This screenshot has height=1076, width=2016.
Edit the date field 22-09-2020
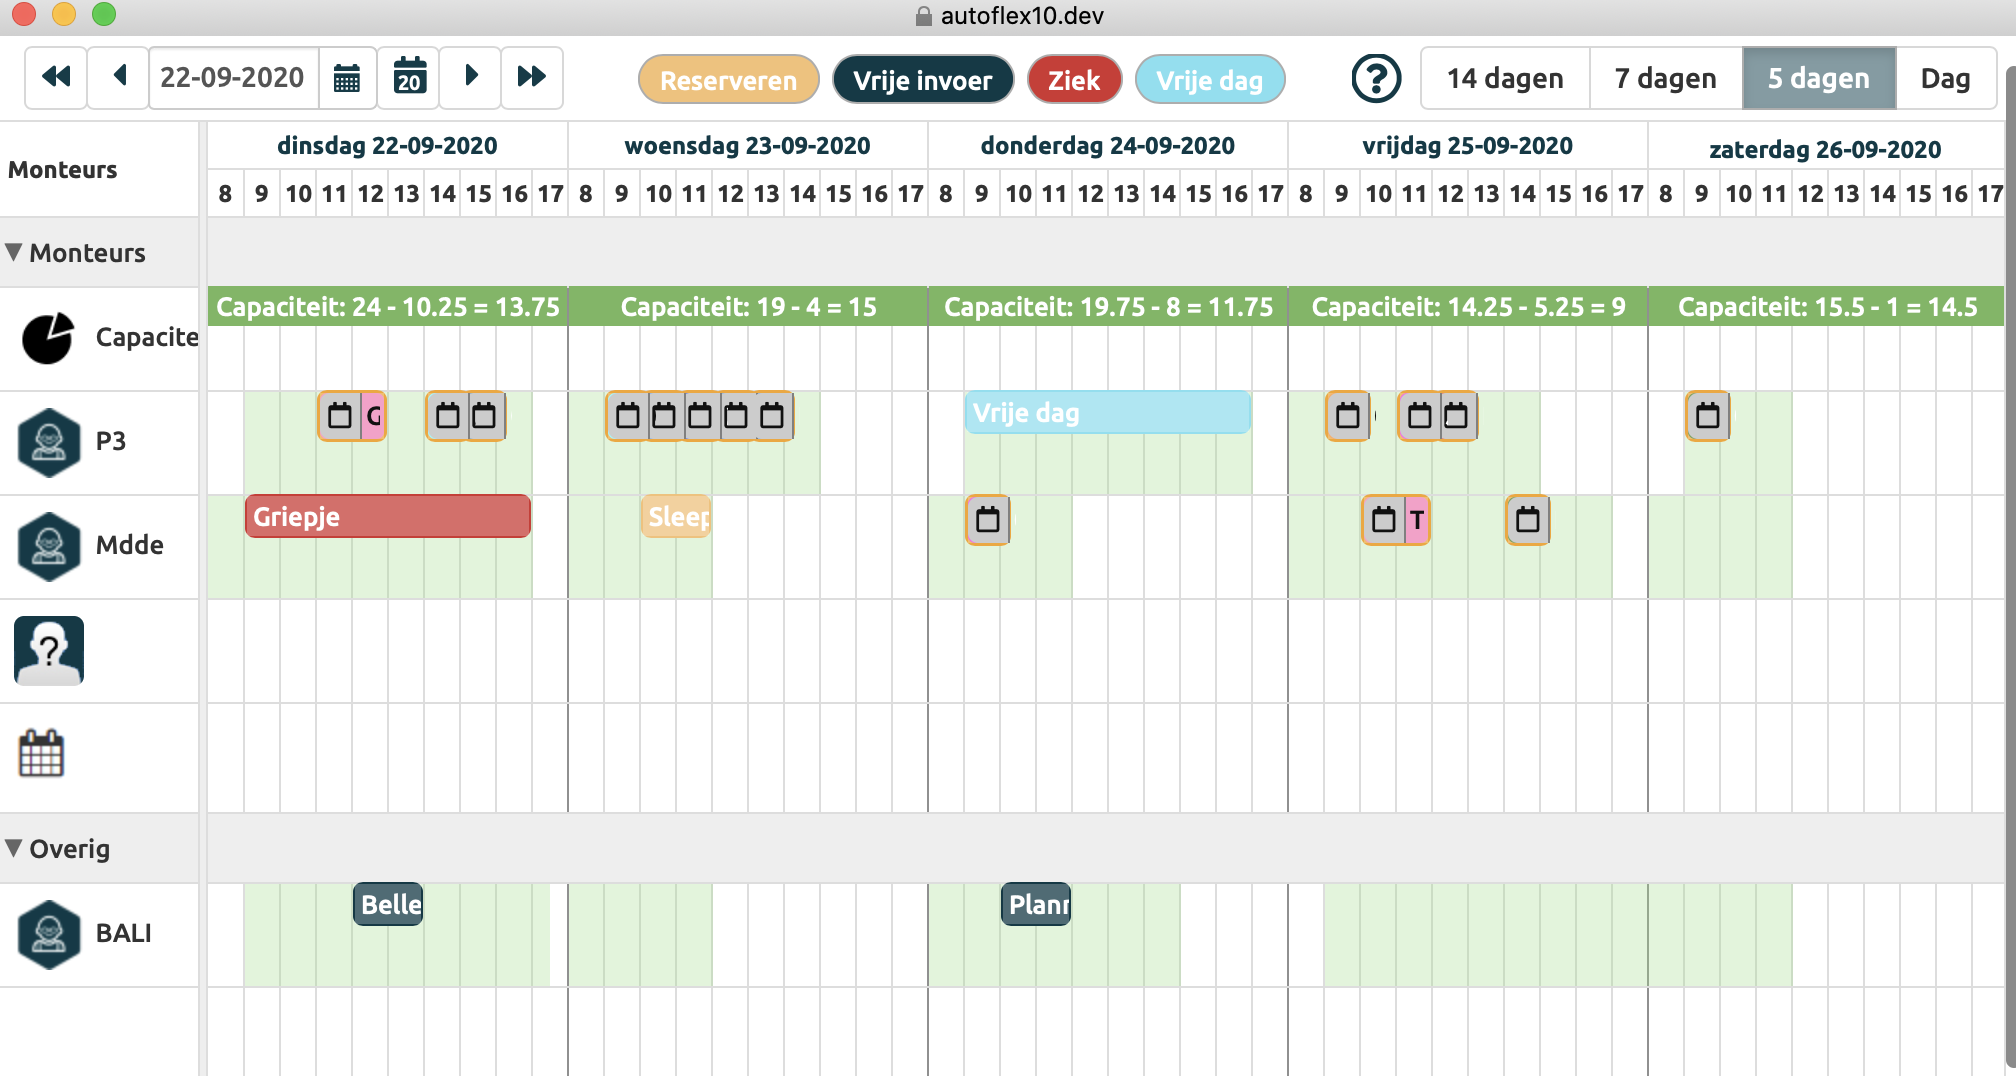tap(233, 78)
